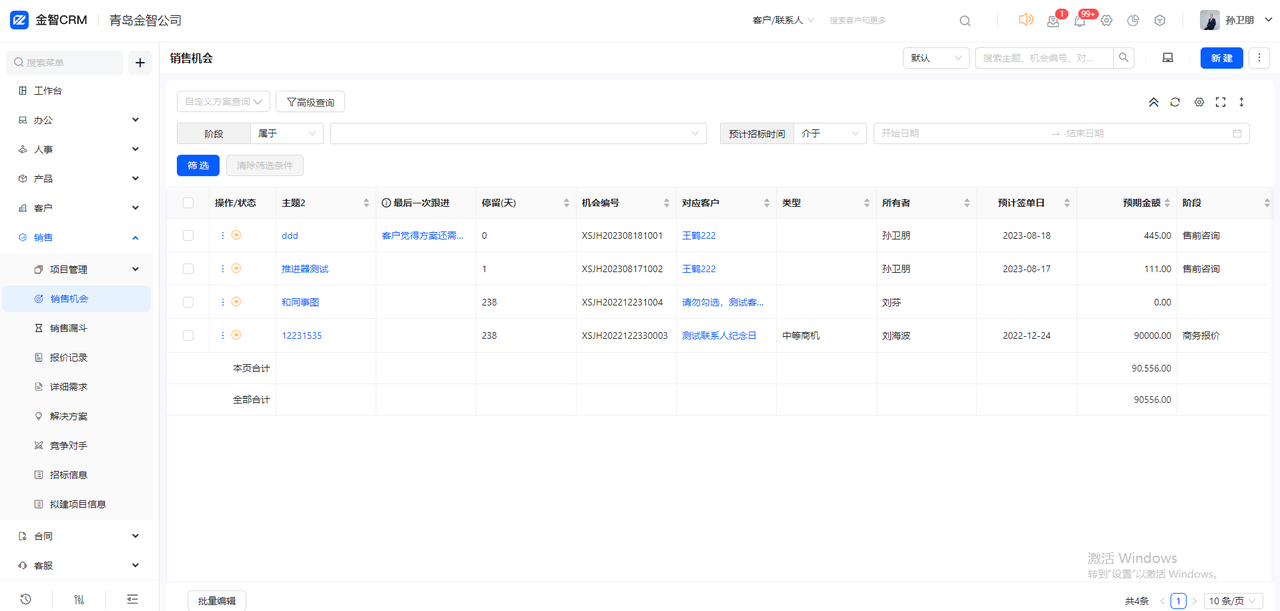This screenshot has height=611, width=1280.
Task: Click the orange speaker announcement icon
Action: [1025, 20]
